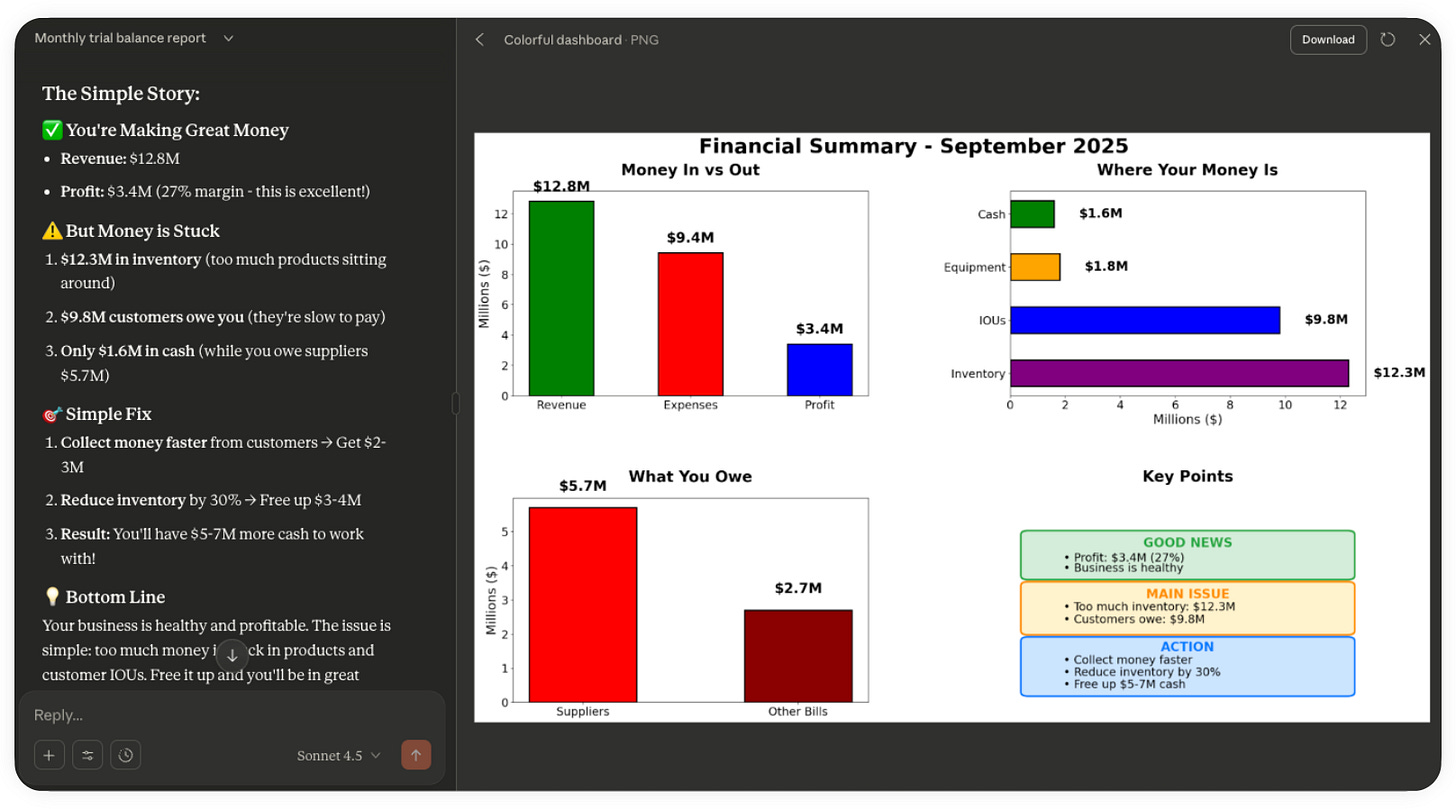Click the green Revenue bar
The height and width of the screenshot is (809, 1456).
tap(561, 298)
